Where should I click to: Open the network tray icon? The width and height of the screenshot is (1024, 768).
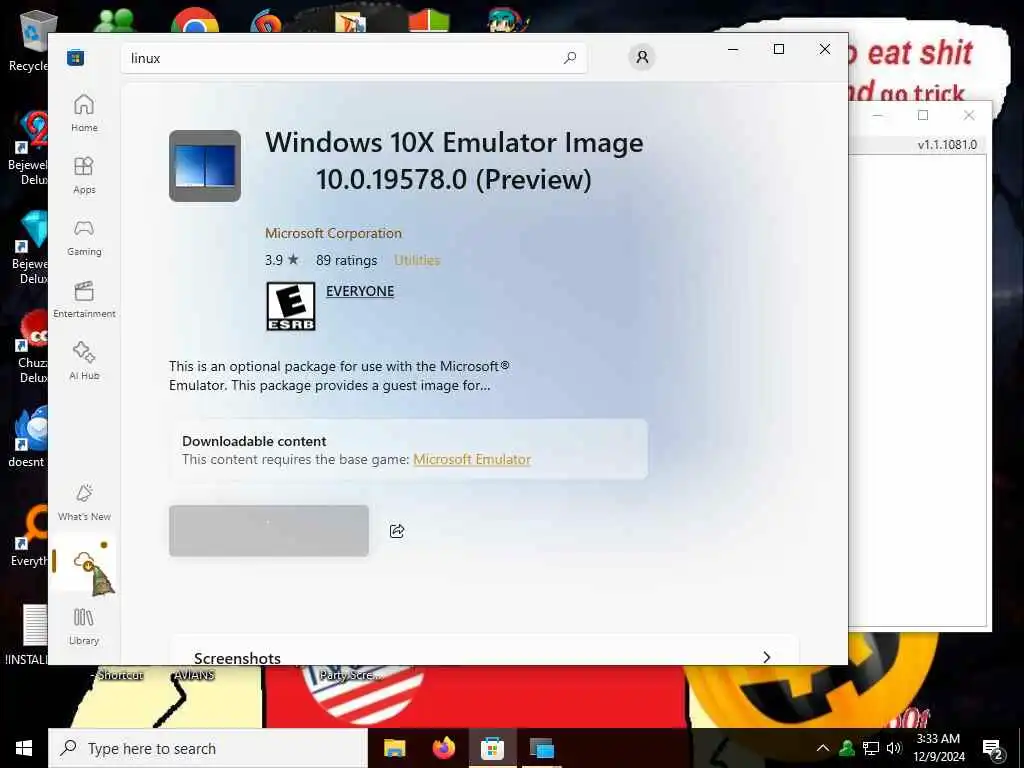tap(871, 748)
